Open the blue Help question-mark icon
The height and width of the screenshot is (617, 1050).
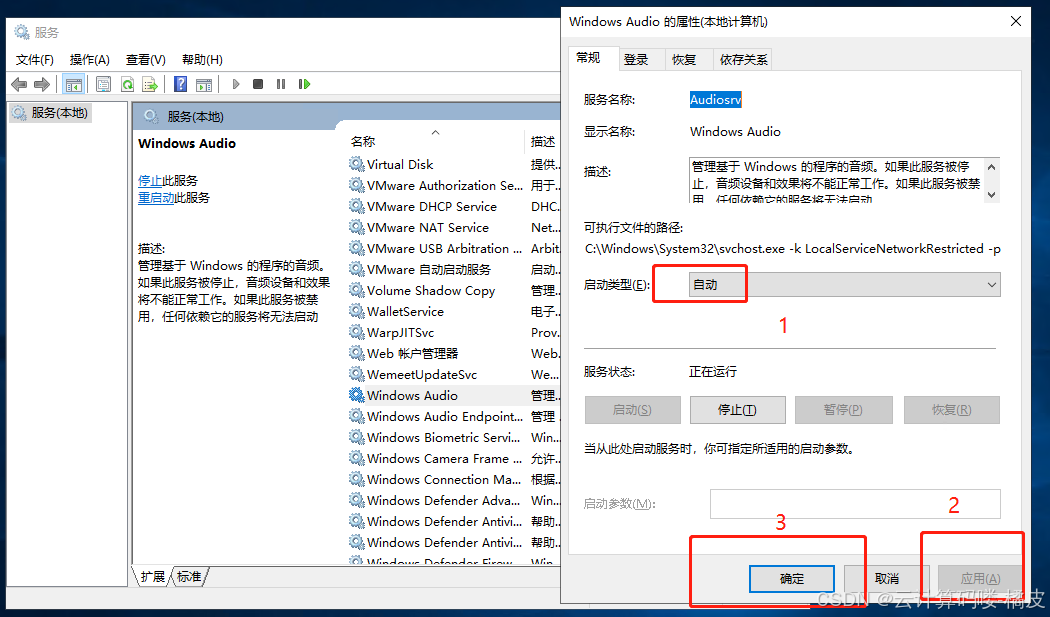[x=180, y=84]
